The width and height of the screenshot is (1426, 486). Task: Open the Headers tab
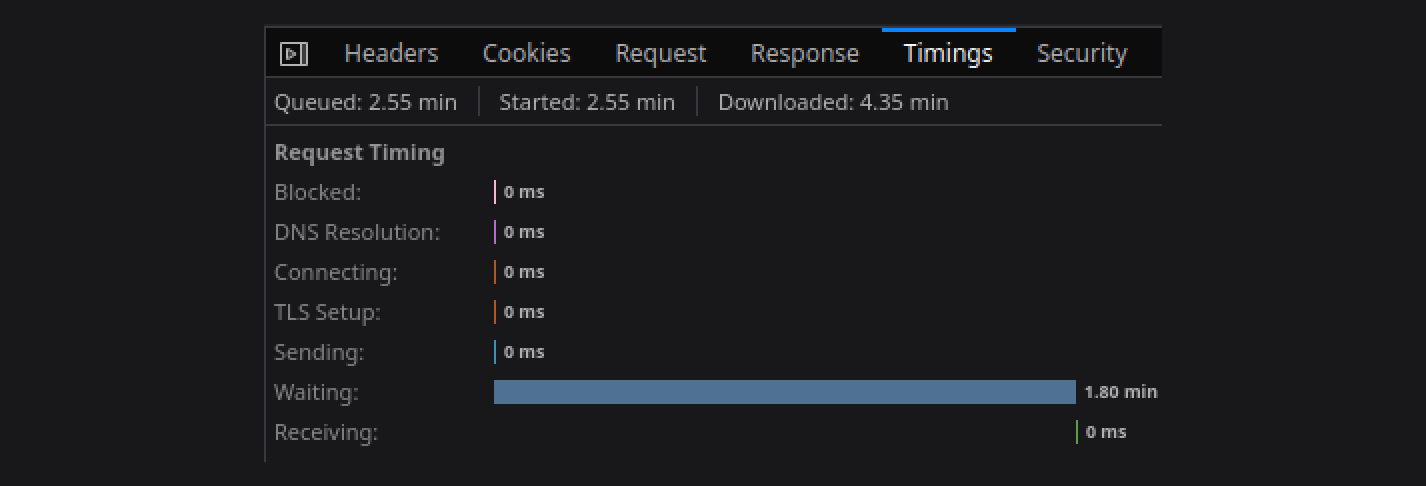pyautogui.click(x=391, y=54)
